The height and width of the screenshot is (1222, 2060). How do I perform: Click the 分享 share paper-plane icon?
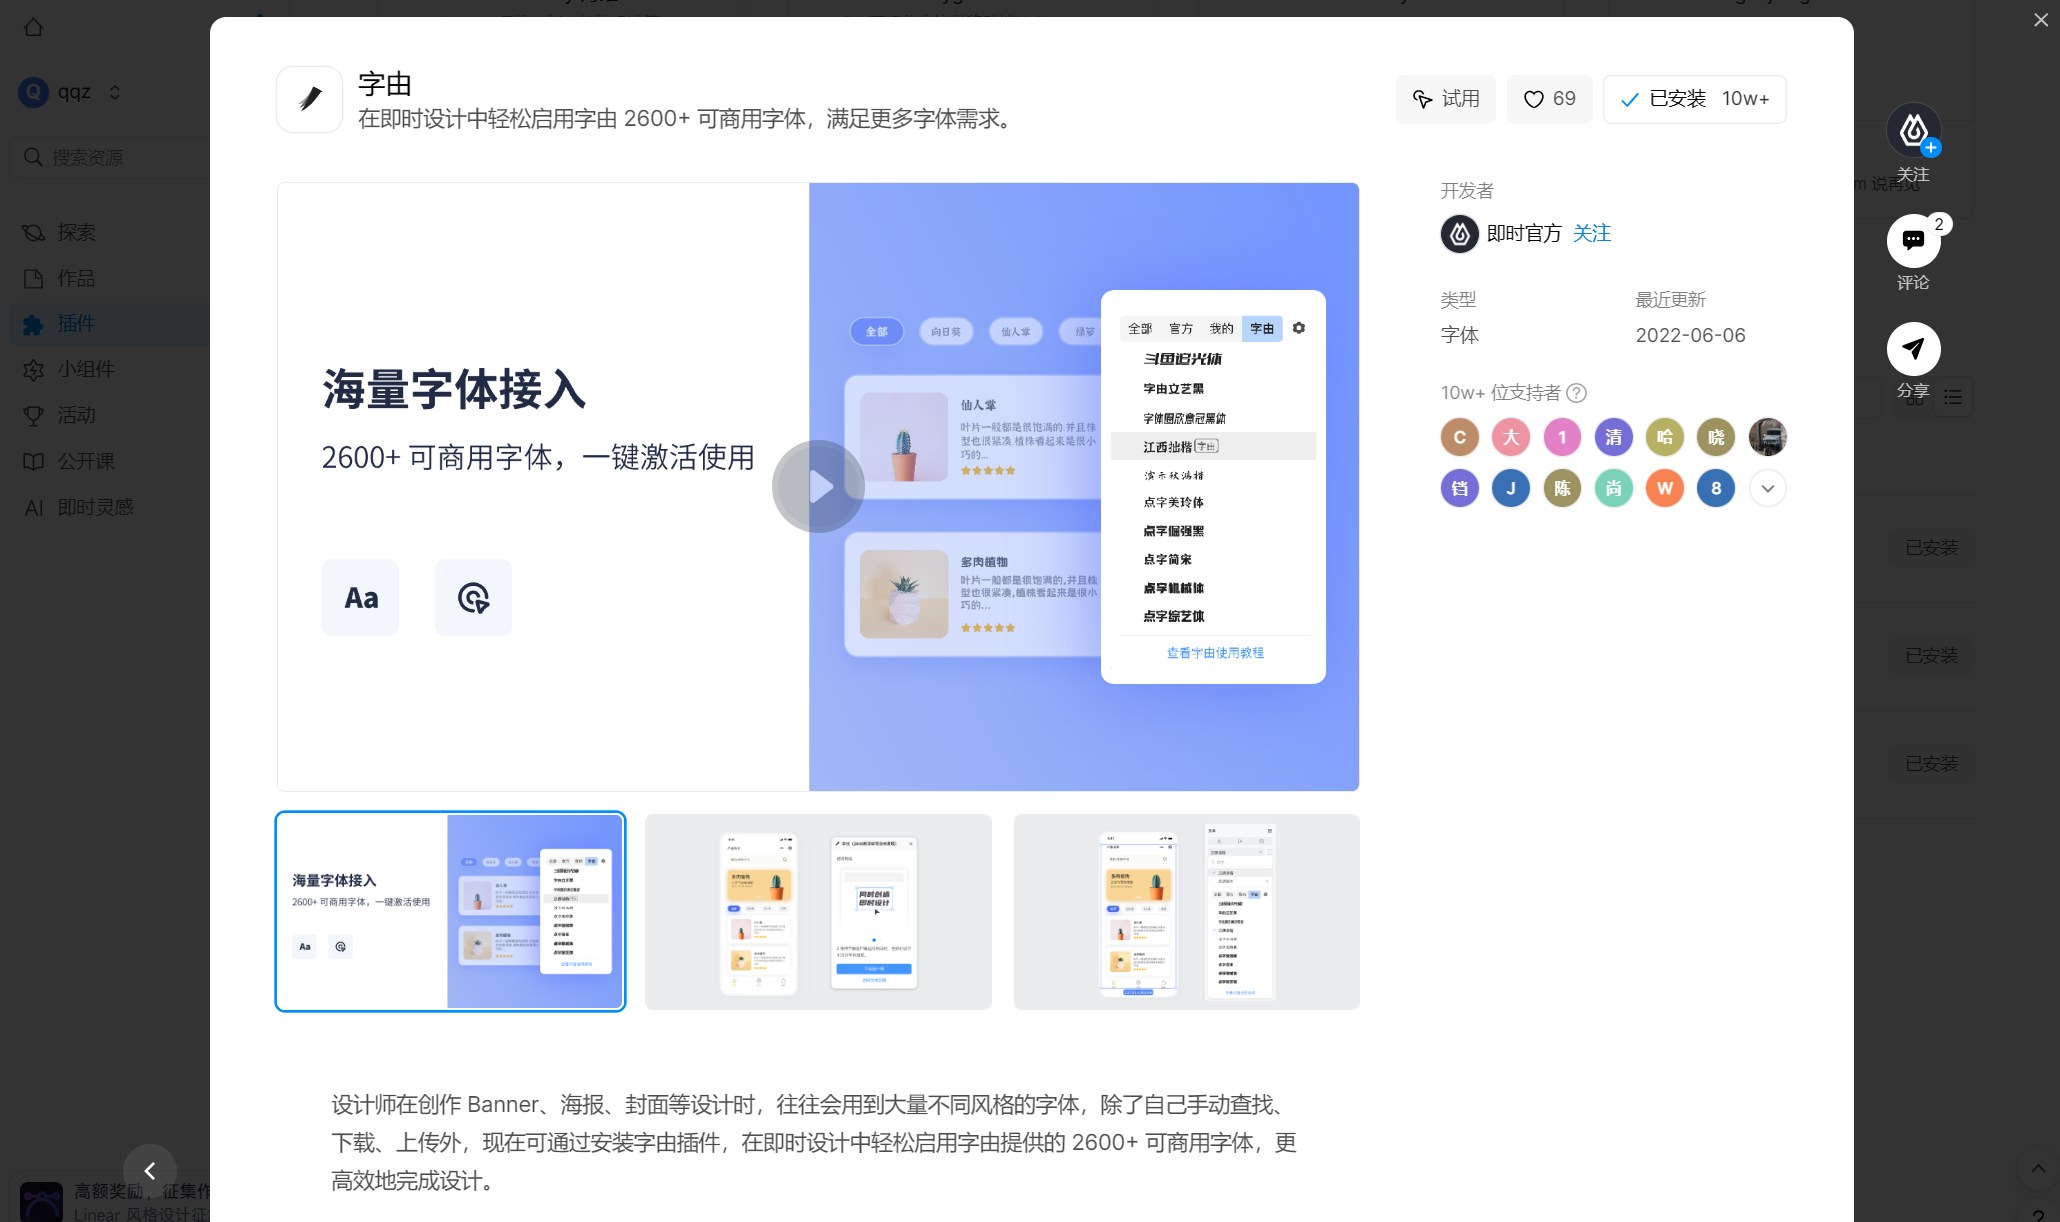click(x=1913, y=349)
